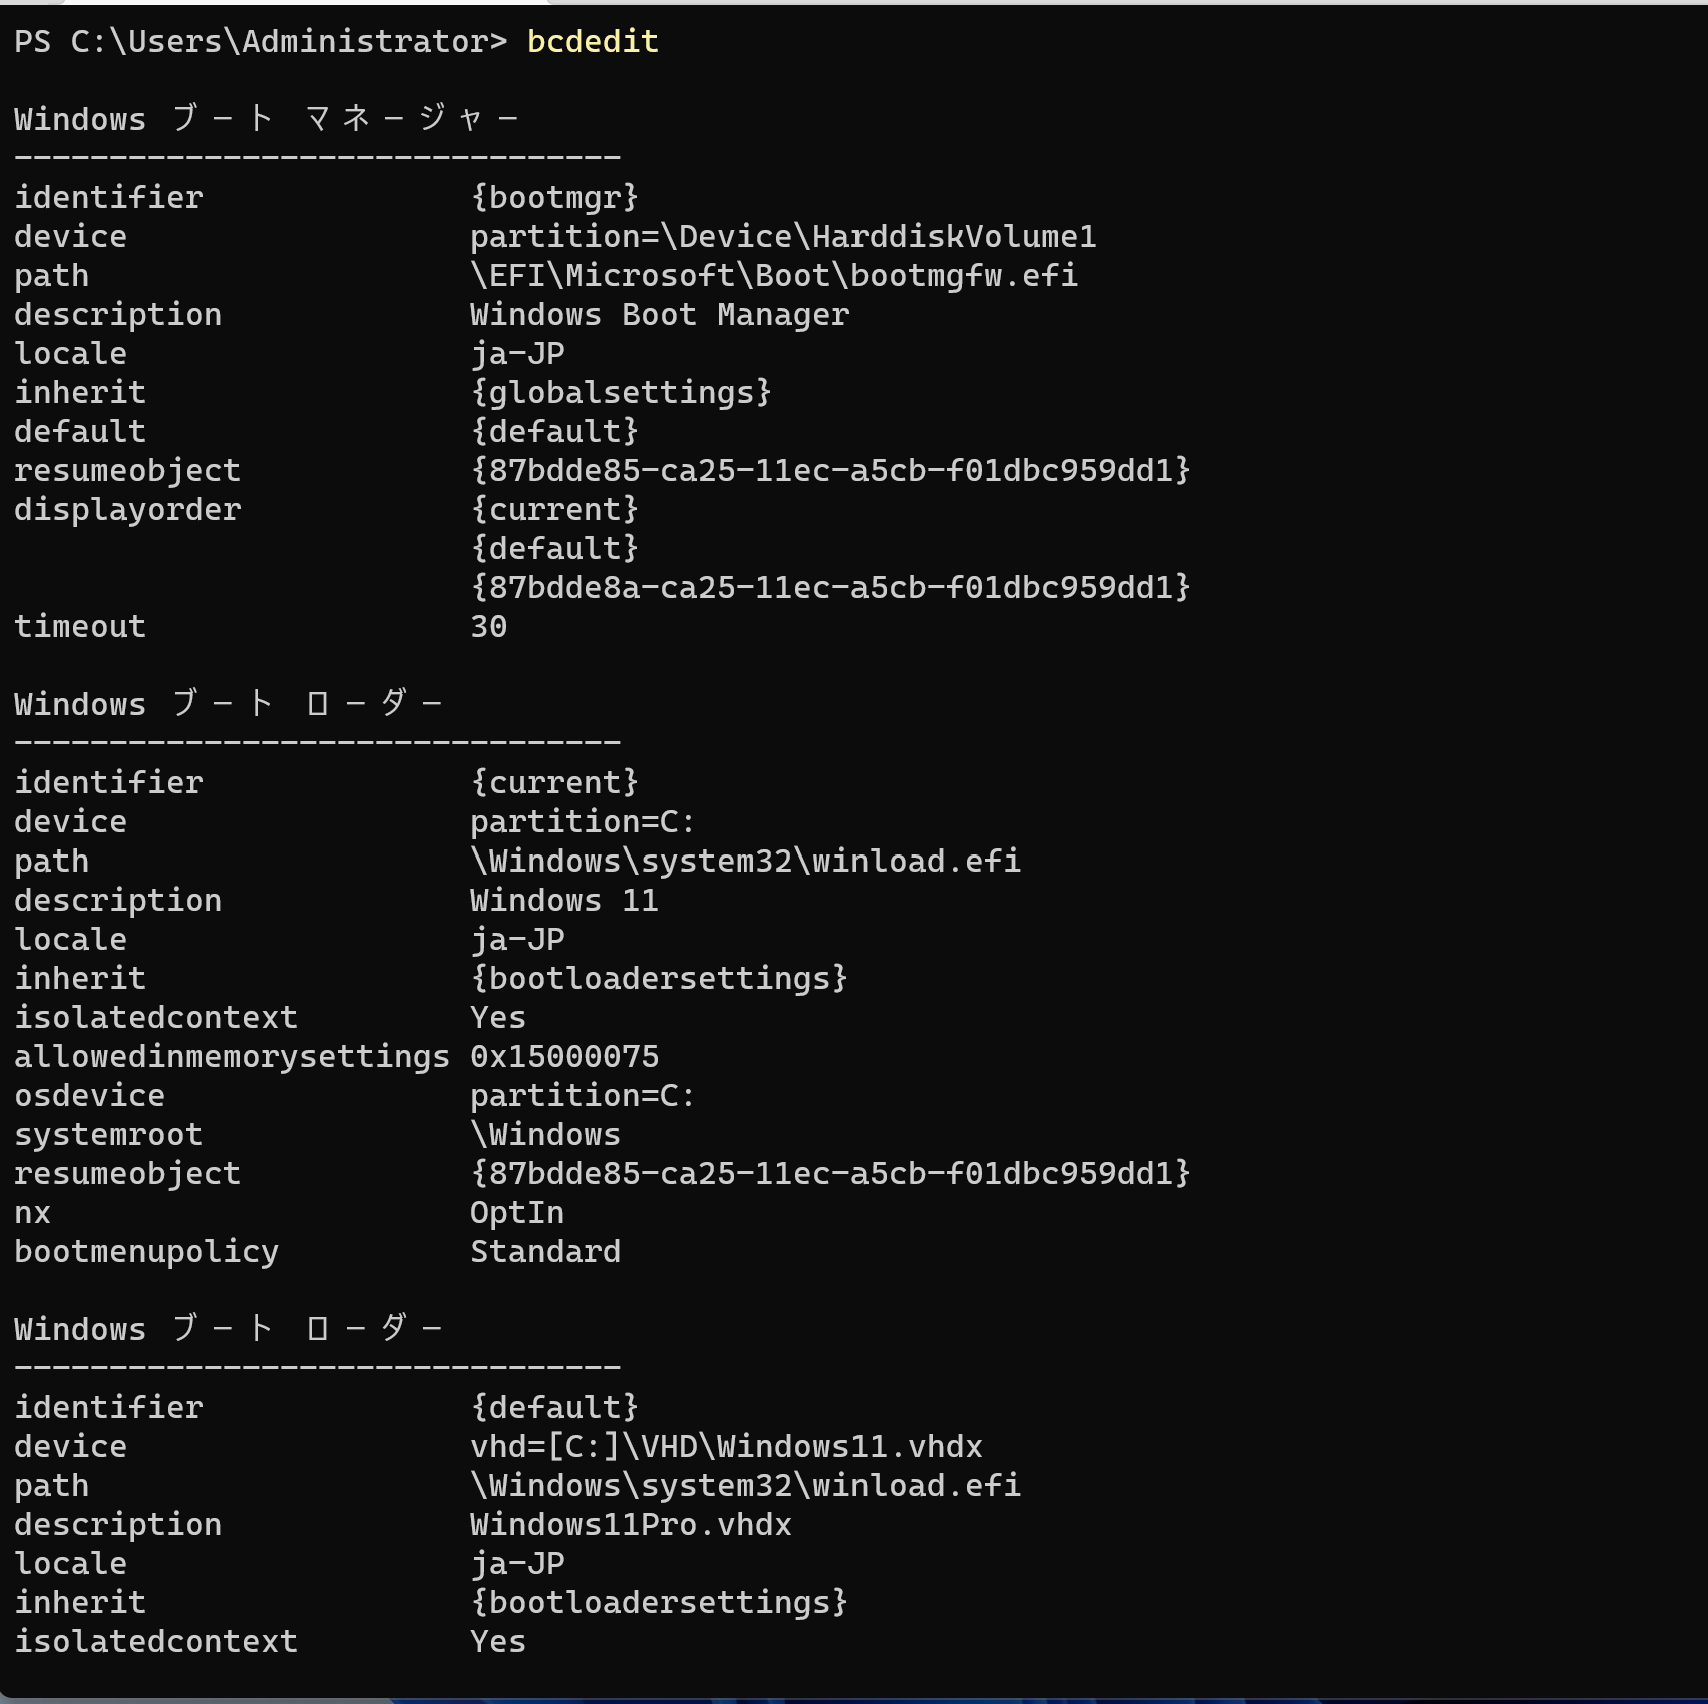Click the bcdedit command text
The image size is (1708, 1704).
tap(592, 41)
